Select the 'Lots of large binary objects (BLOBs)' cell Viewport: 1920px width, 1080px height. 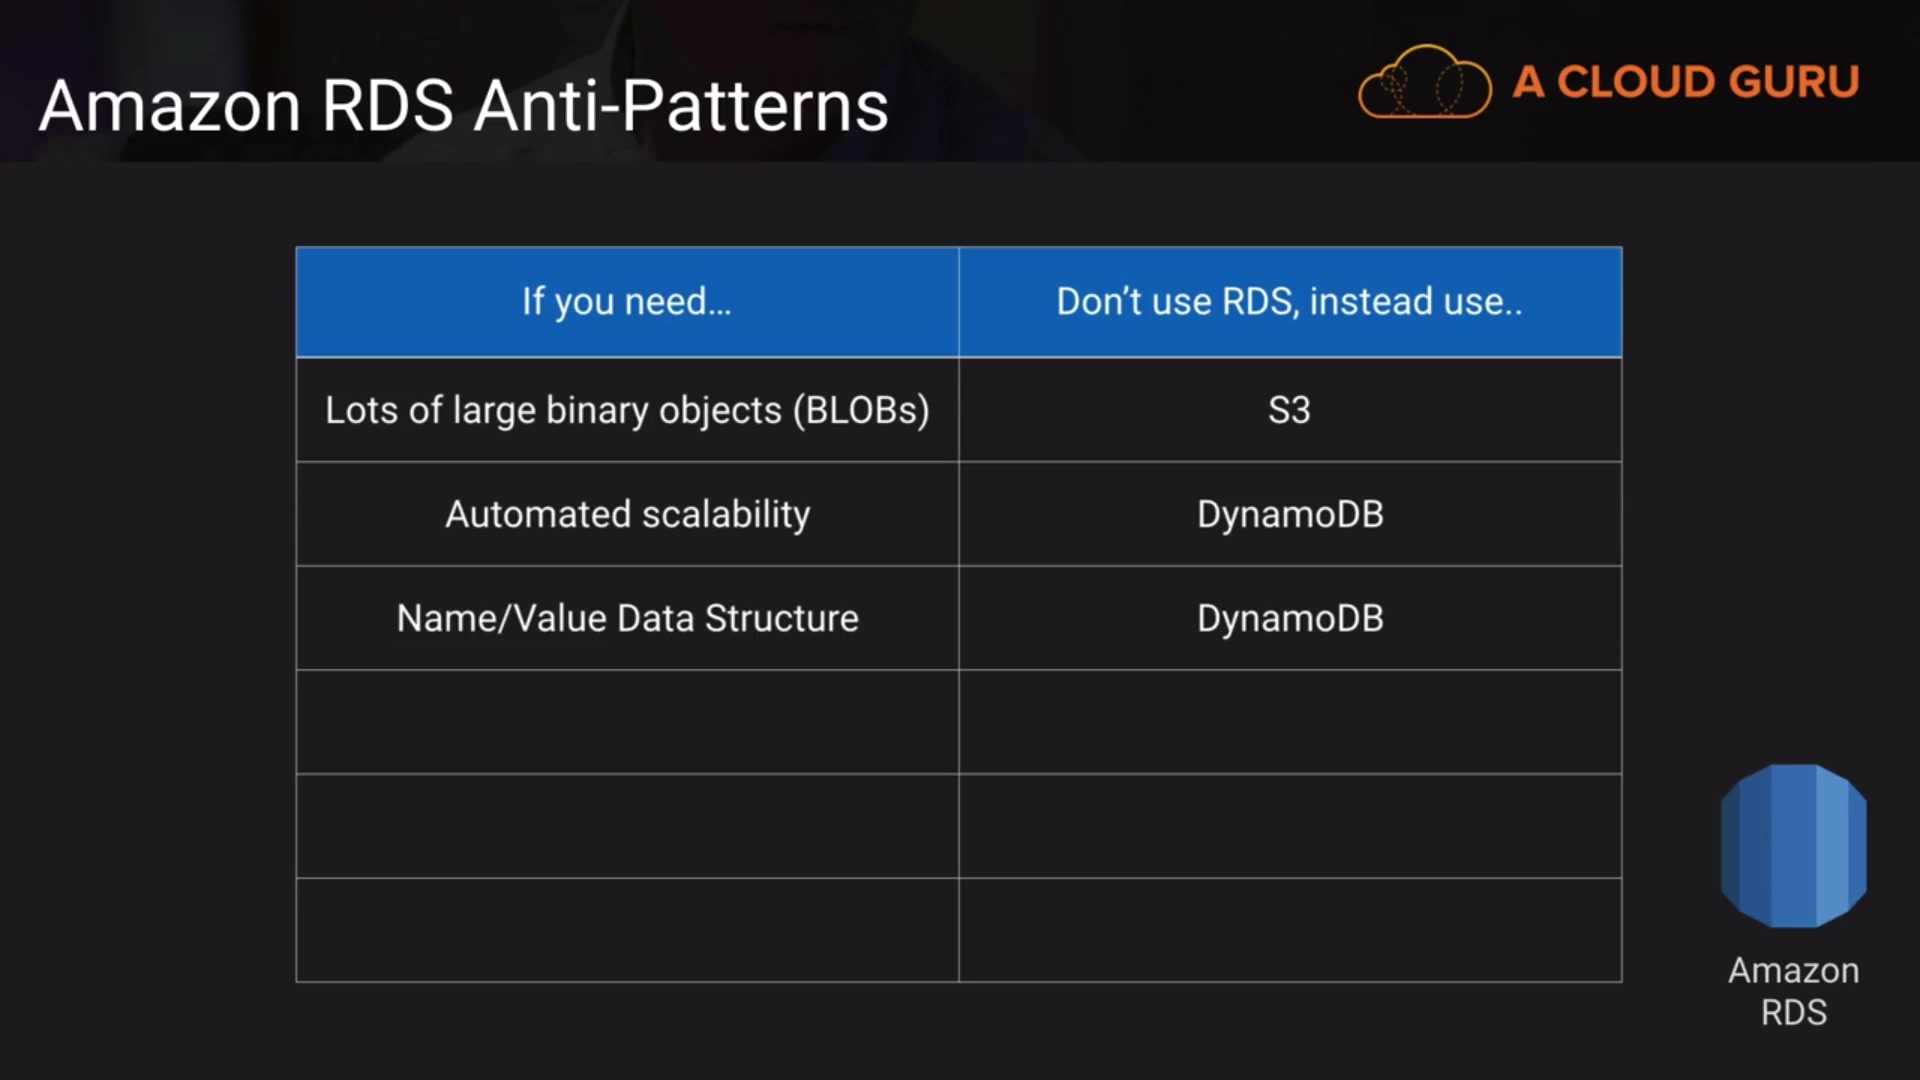pos(627,410)
